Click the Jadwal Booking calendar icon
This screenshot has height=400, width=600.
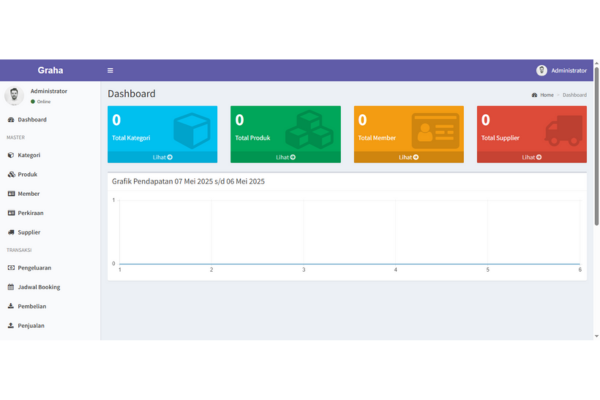(11, 287)
